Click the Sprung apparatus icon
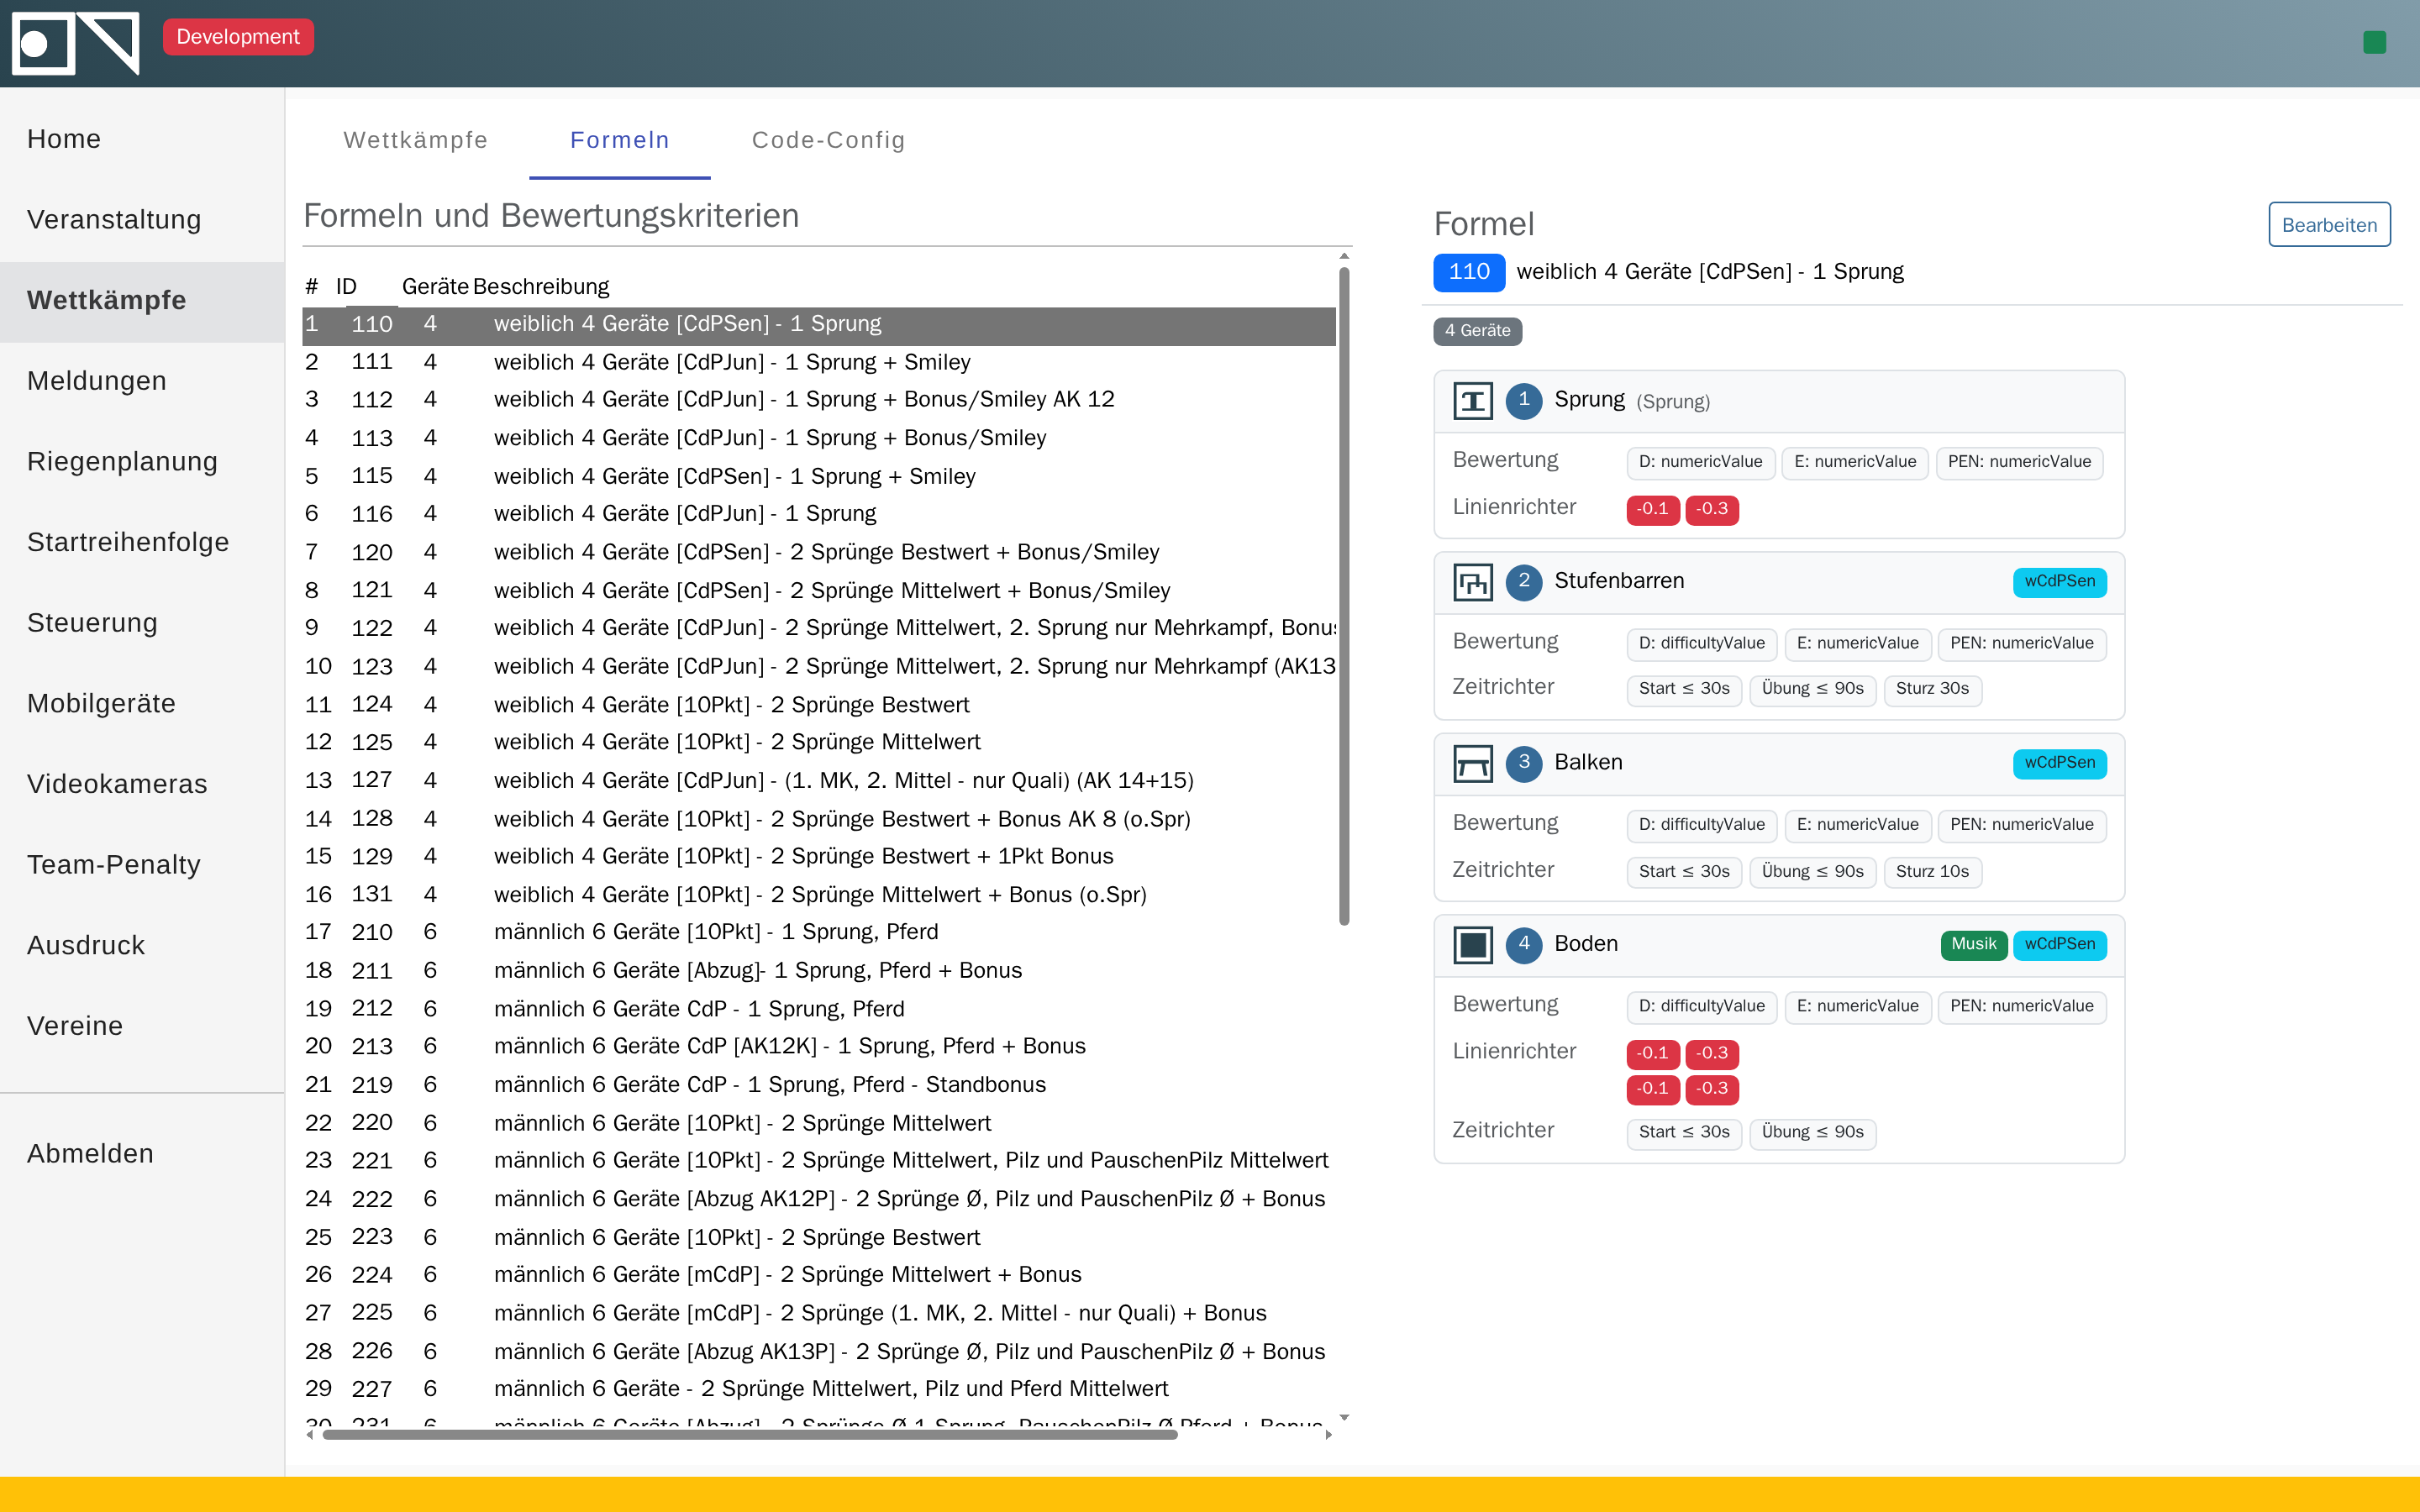The height and width of the screenshot is (1512, 2420). (x=1472, y=401)
